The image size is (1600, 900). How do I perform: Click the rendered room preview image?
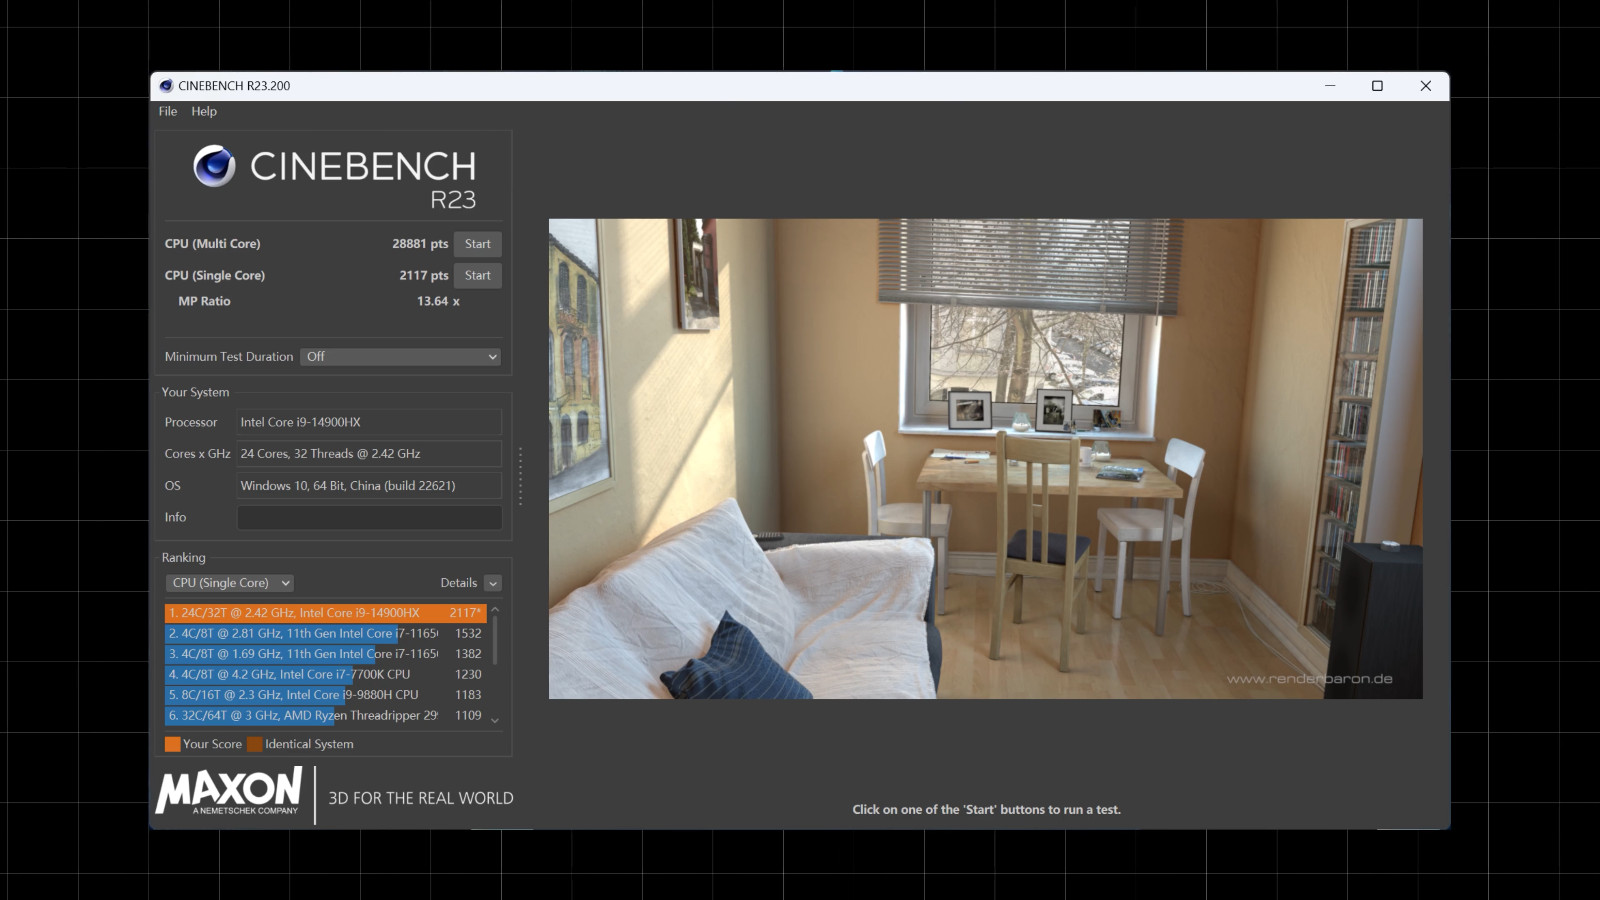tap(985, 459)
